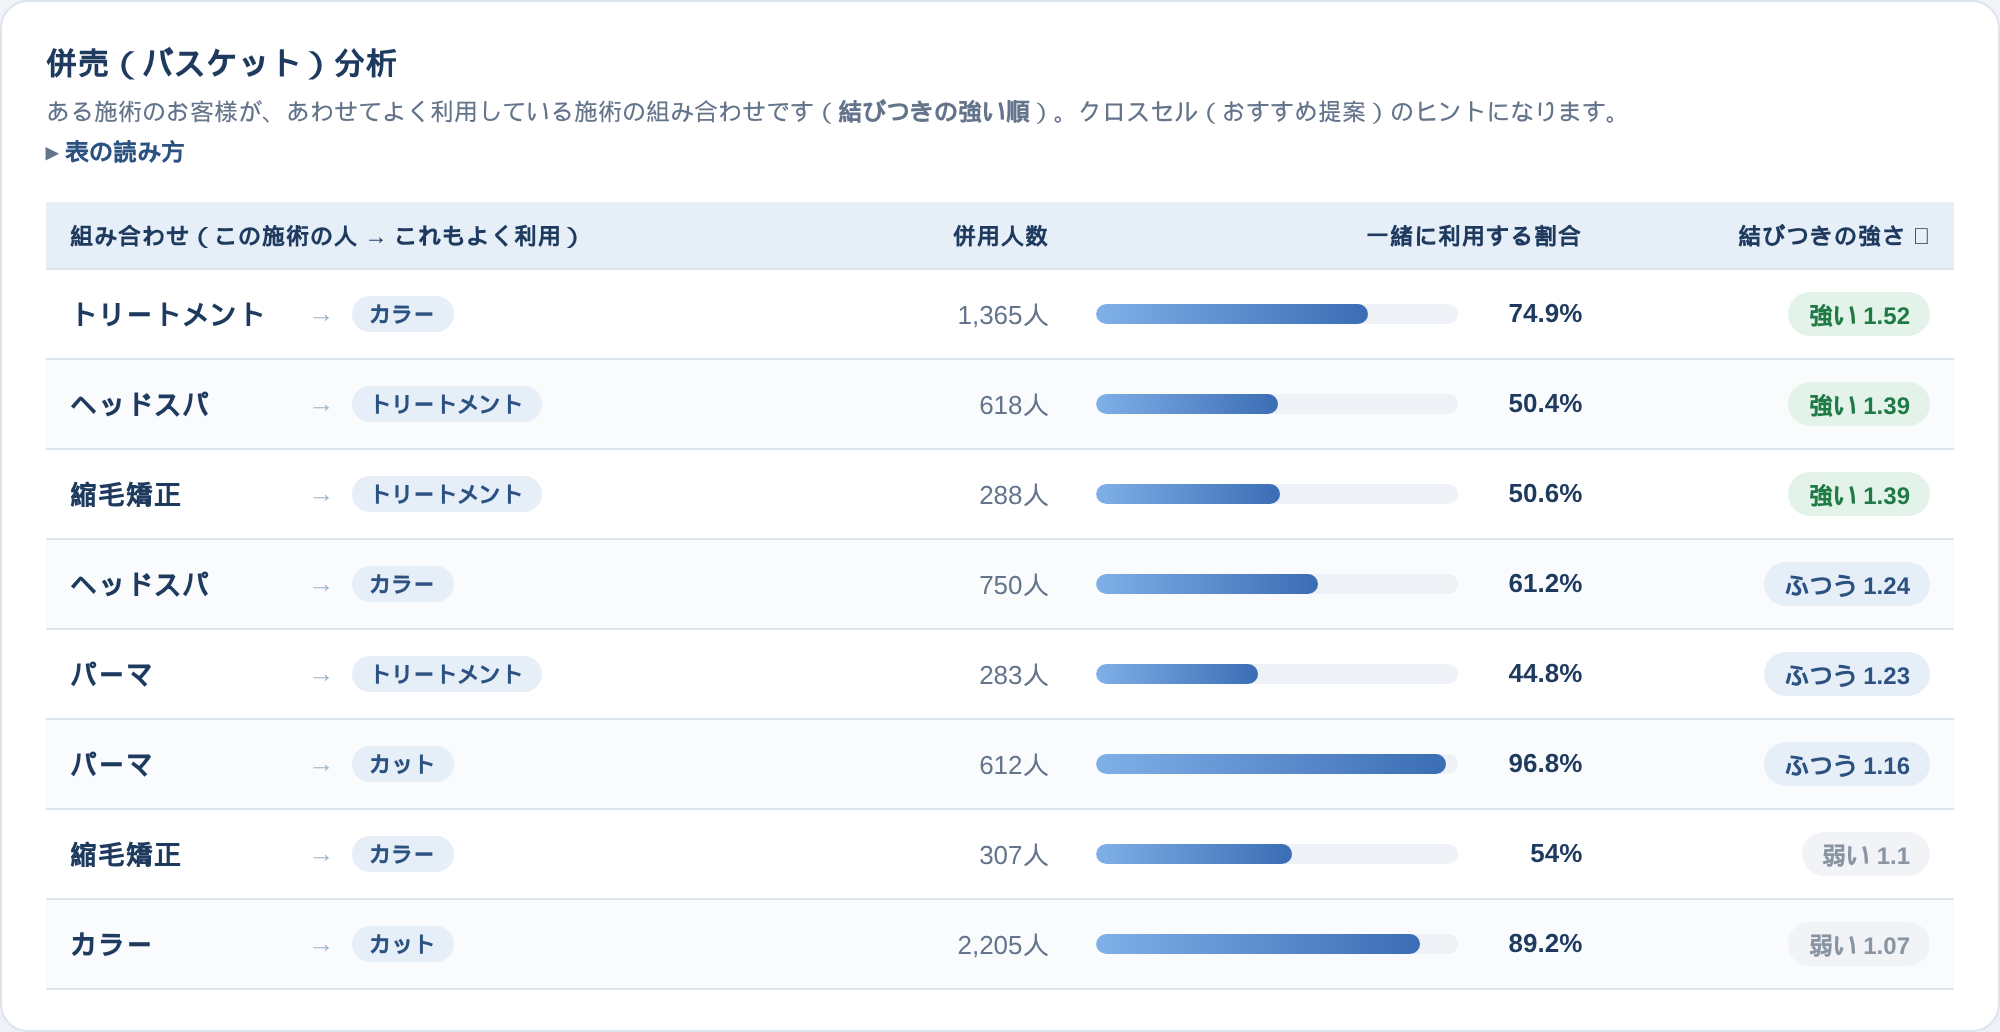The height and width of the screenshot is (1032, 2000).
Task: Click the 併売（バスケット）分析 heading
Action: 222,63
